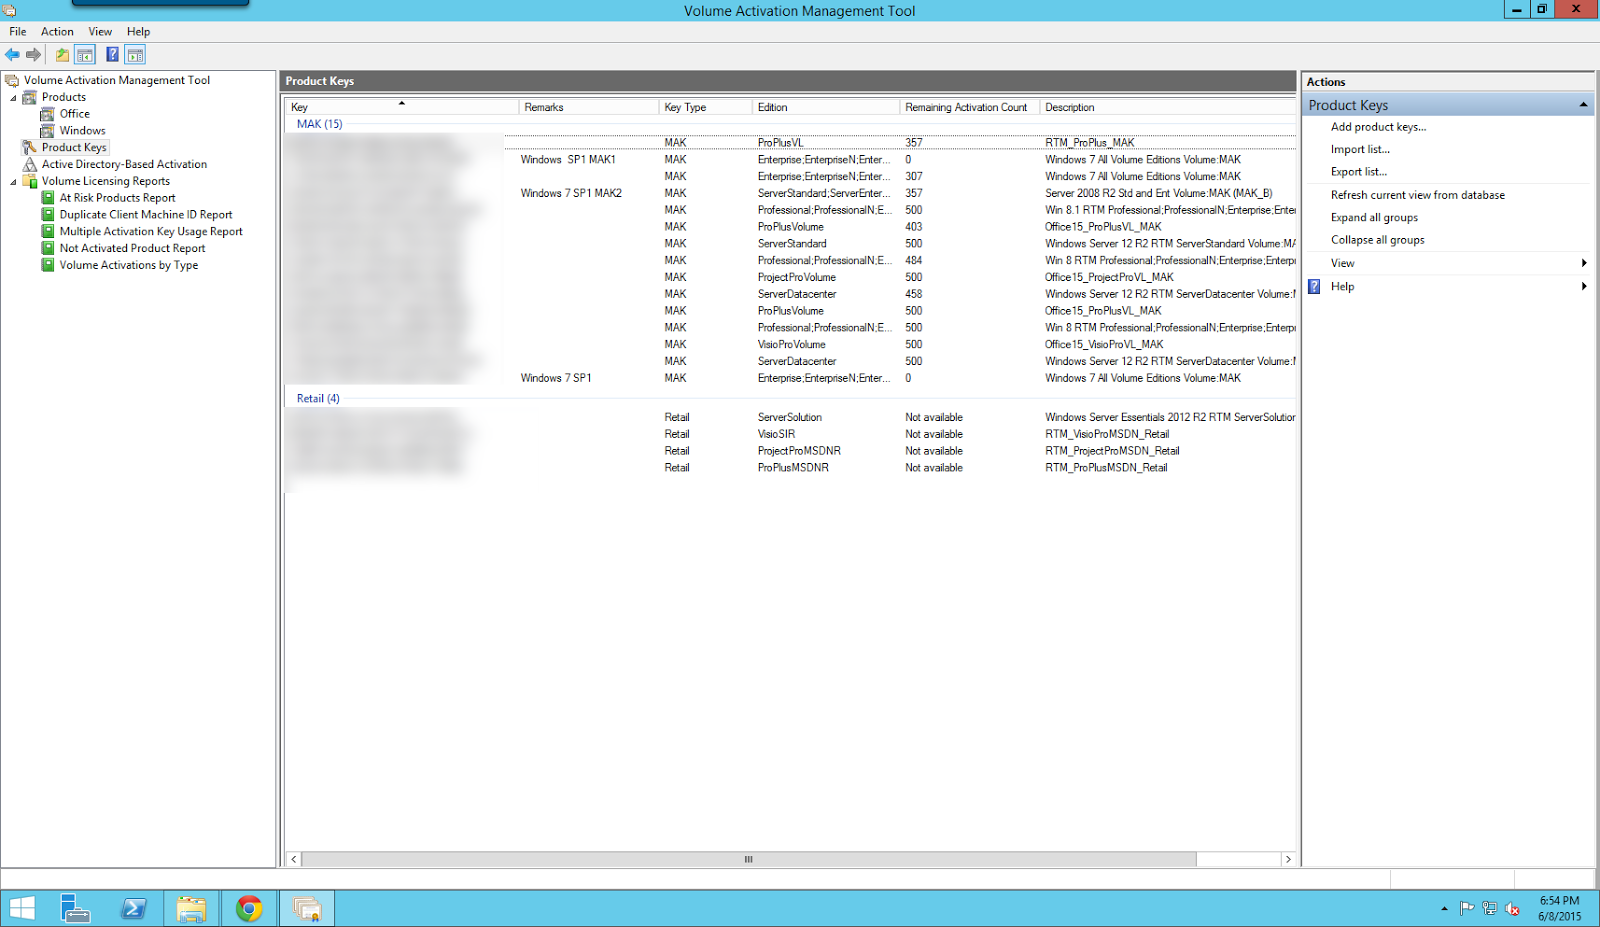Click Add product keys action

tap(1378, 127)
